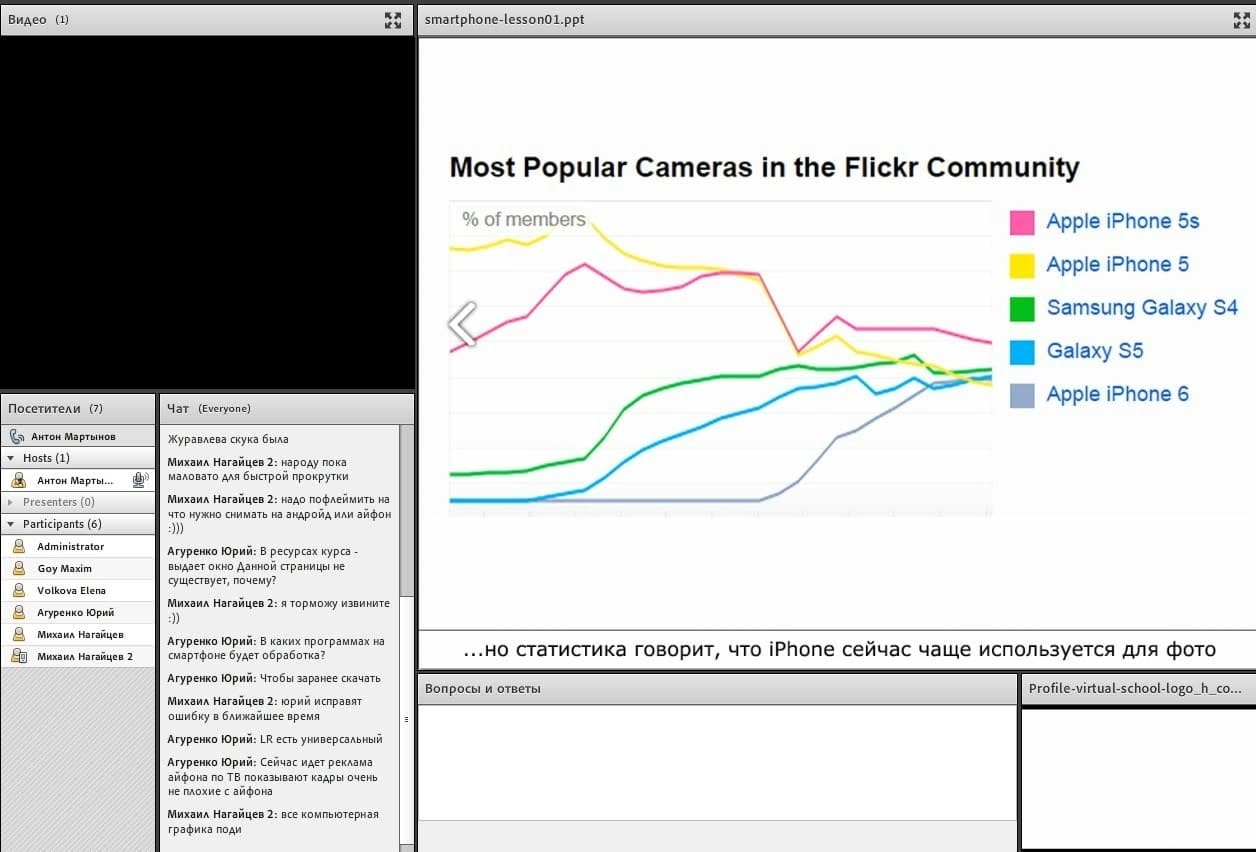The width and height of the screenshot is (1256, 852).
Task: Open the Apple iPhone 5s legend link
Action: (x=1123, y=222)
